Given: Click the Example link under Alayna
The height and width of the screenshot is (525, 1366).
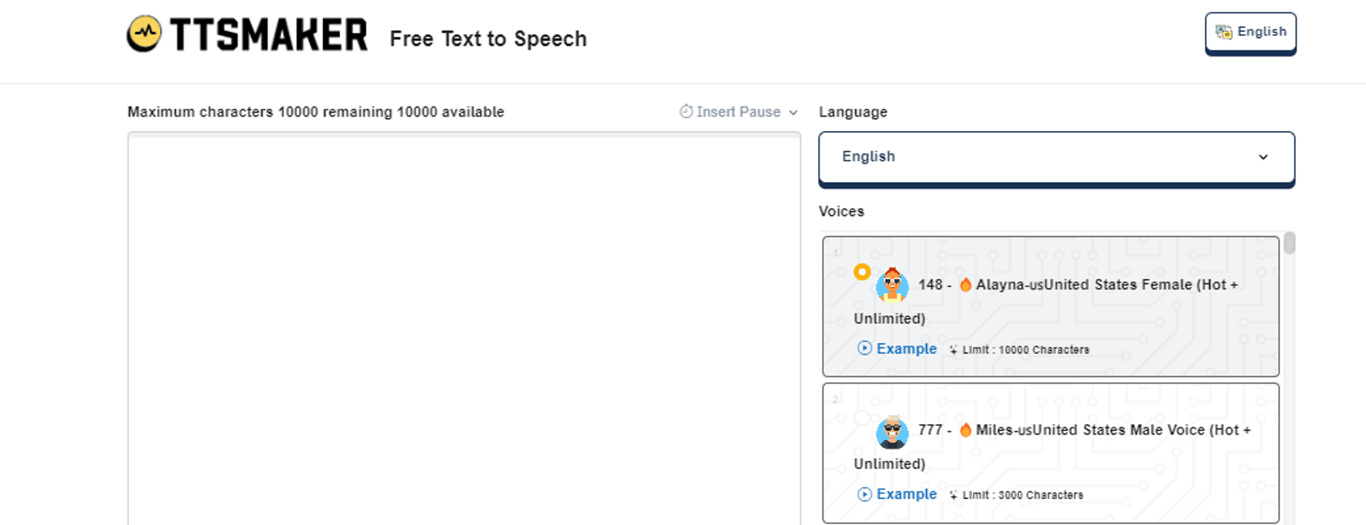Looking at the screenshot, I should coord(906,349).
